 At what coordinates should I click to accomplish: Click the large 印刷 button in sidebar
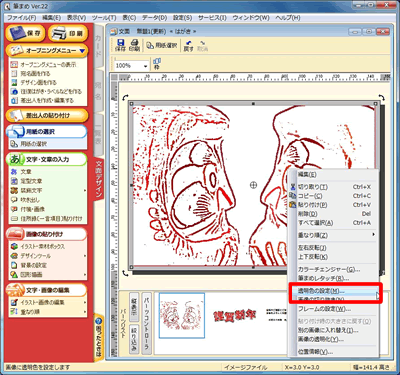[x=68, y=33]
